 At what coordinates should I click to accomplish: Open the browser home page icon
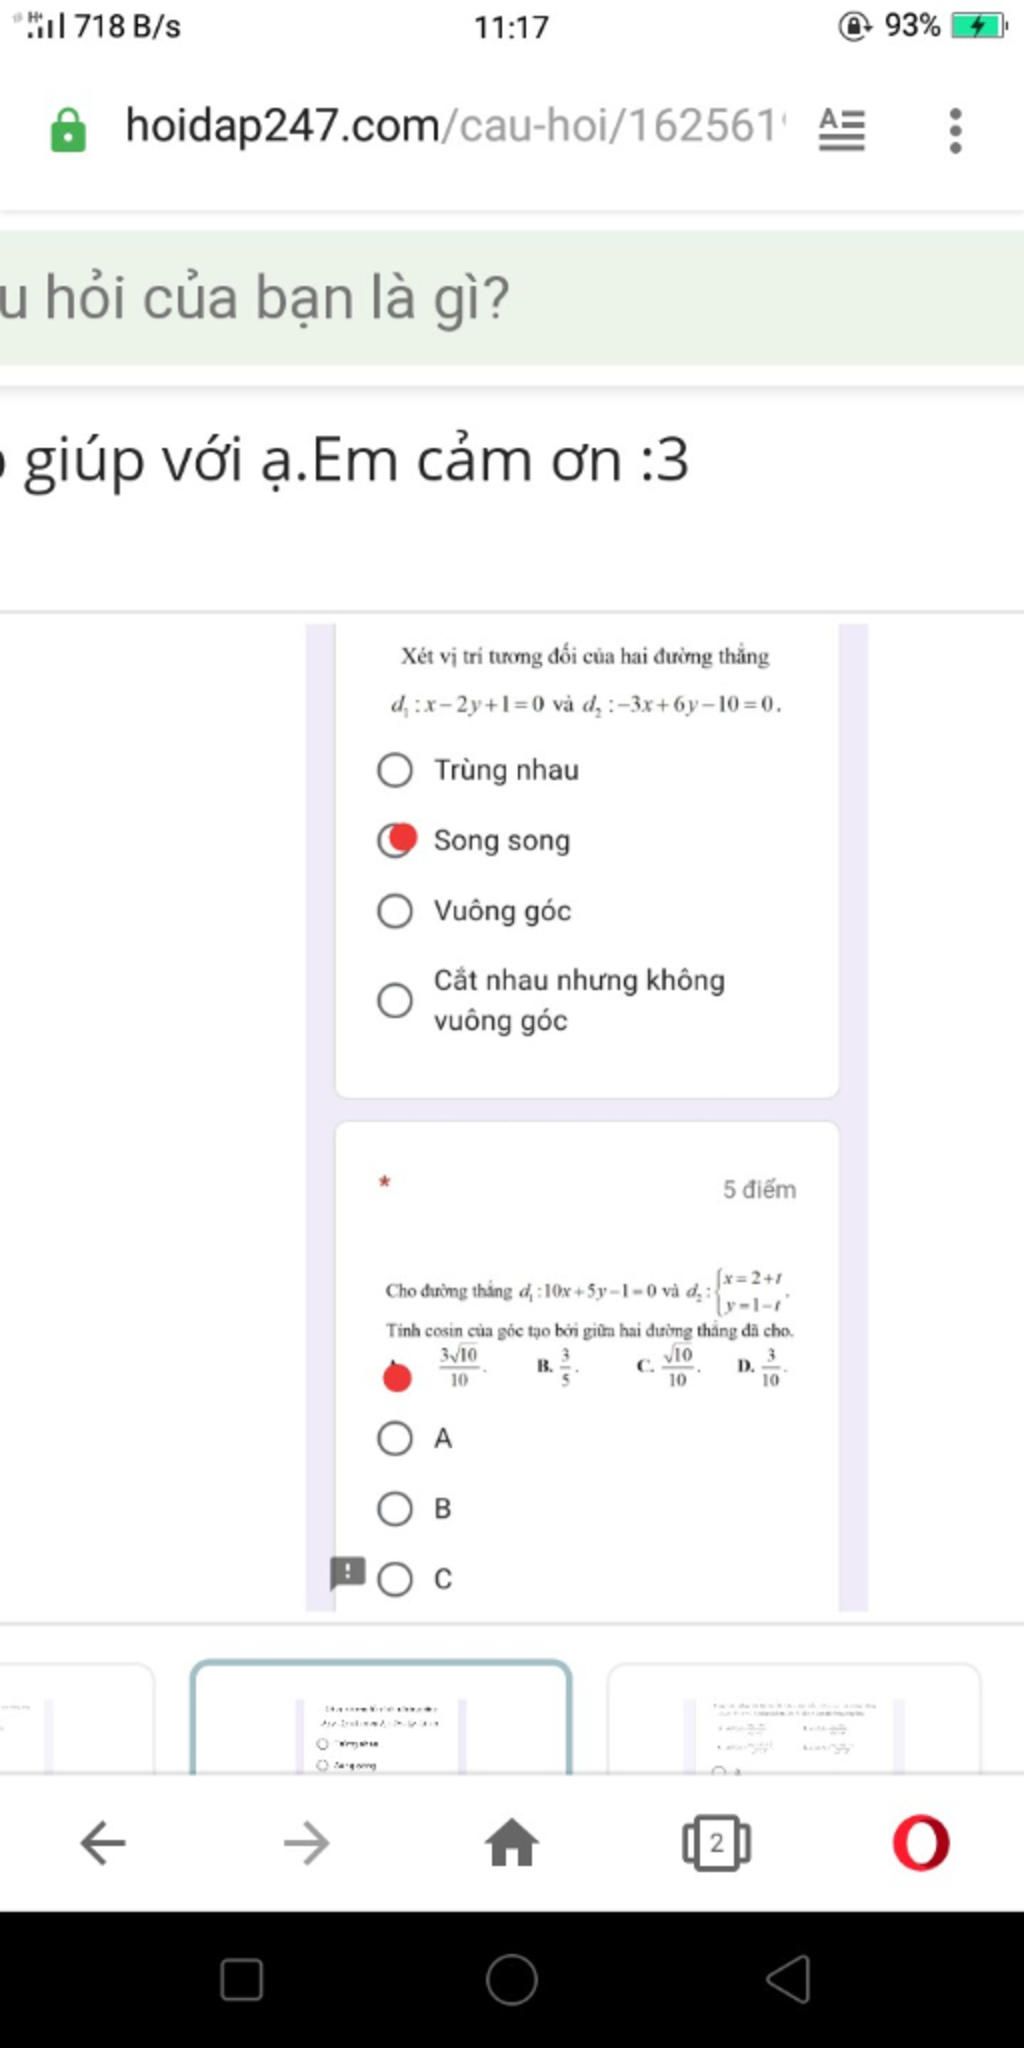[512, 1842]
